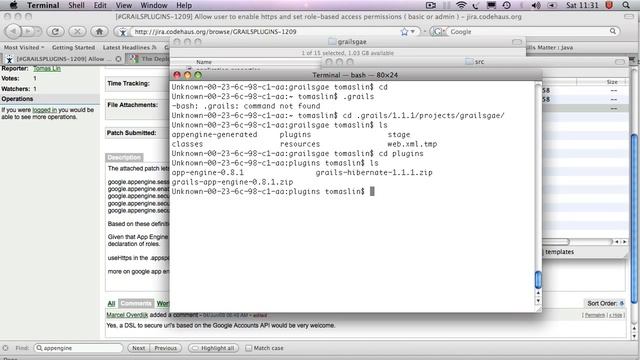Open the Permalink link for the comment
Image resolution: width=640 pixels, height=360 pixels.
coord(595,315)
